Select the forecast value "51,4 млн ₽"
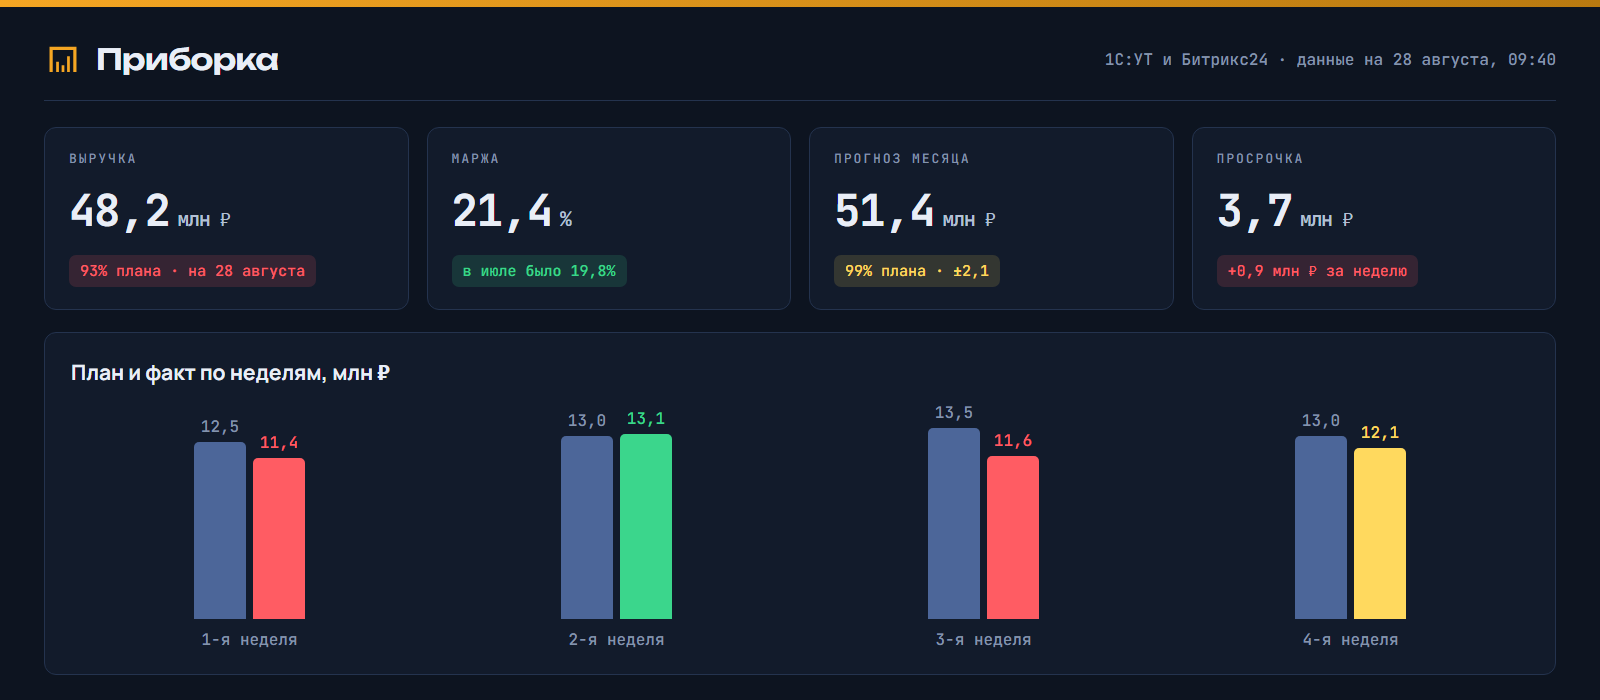1600x700 pixels. [x=915, y=212]
